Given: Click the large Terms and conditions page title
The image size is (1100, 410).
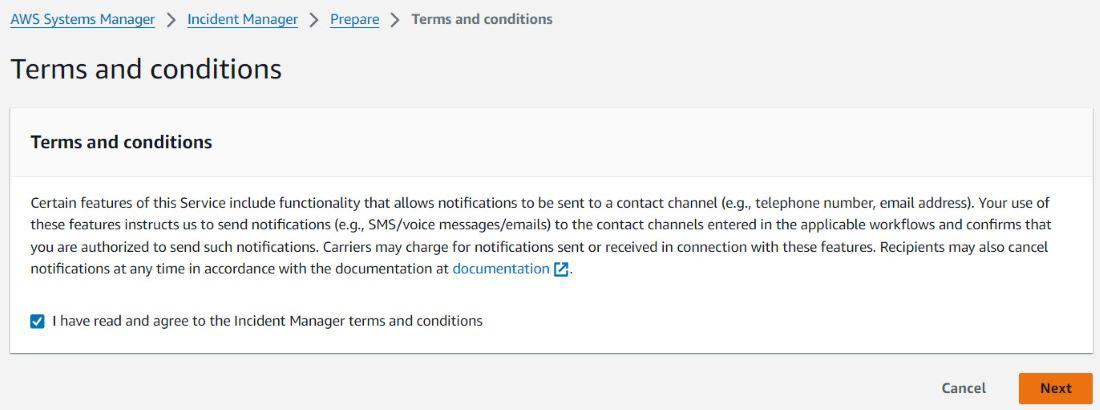Looking at the screenshot, I should [x=146, y=69].
